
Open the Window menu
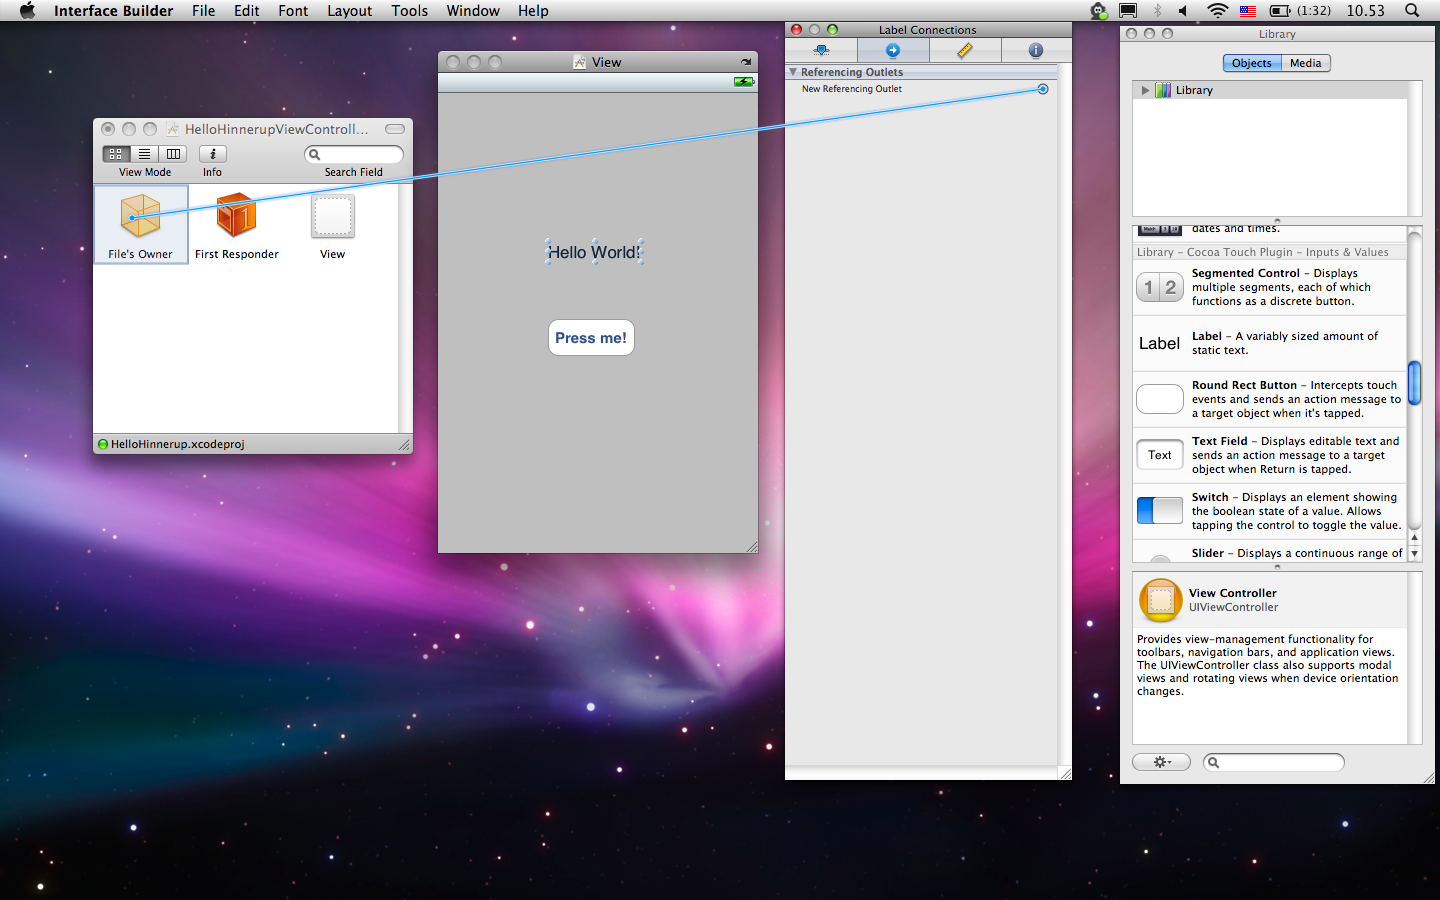pyautogui.click(x=473, y=11)
